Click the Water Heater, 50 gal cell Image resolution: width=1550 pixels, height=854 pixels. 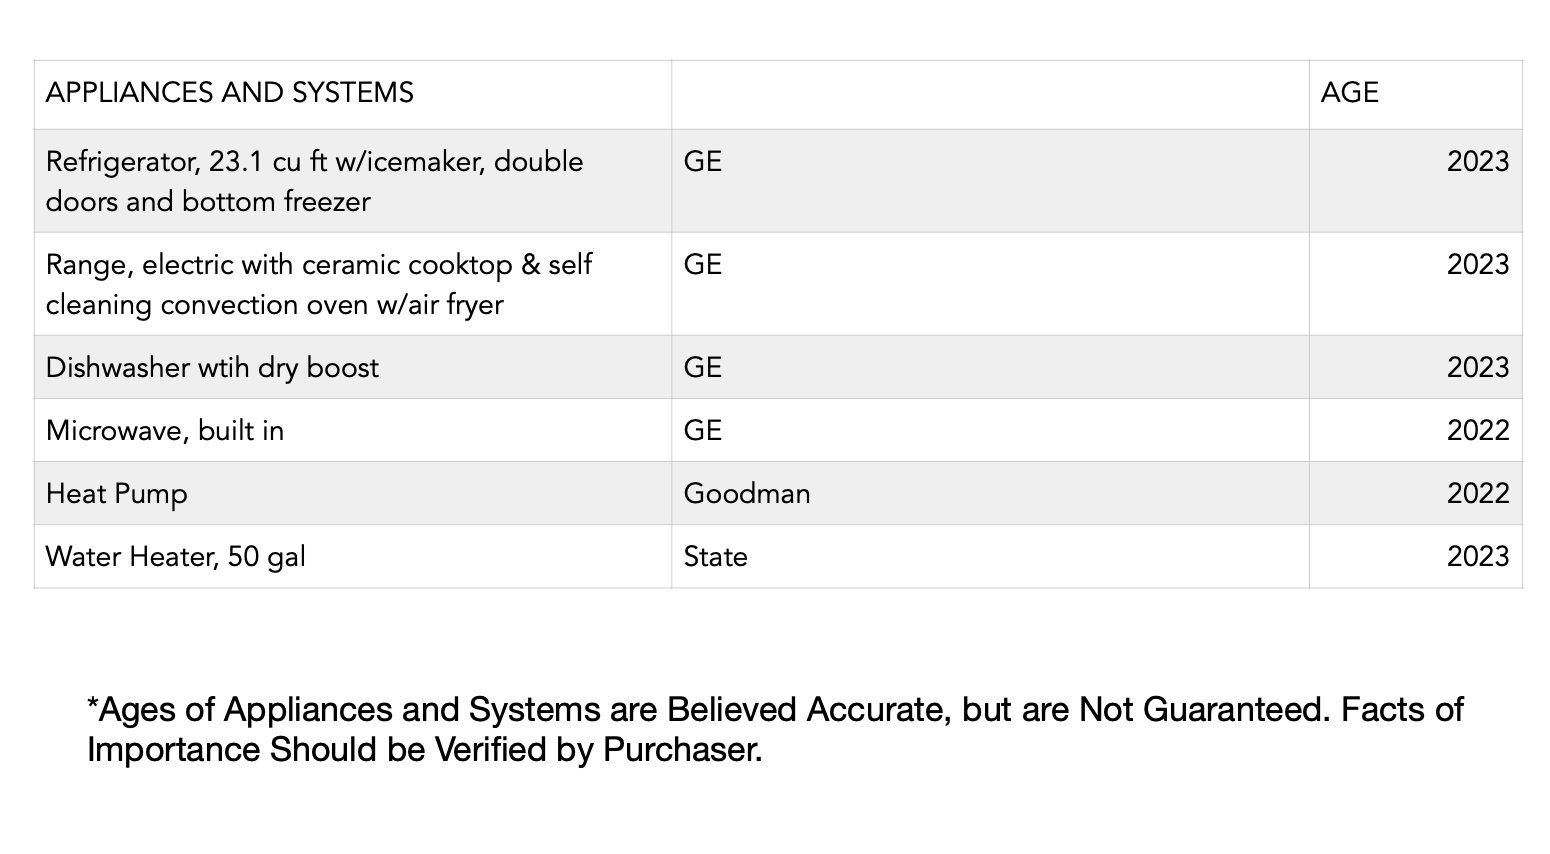[x=176, y=557]
